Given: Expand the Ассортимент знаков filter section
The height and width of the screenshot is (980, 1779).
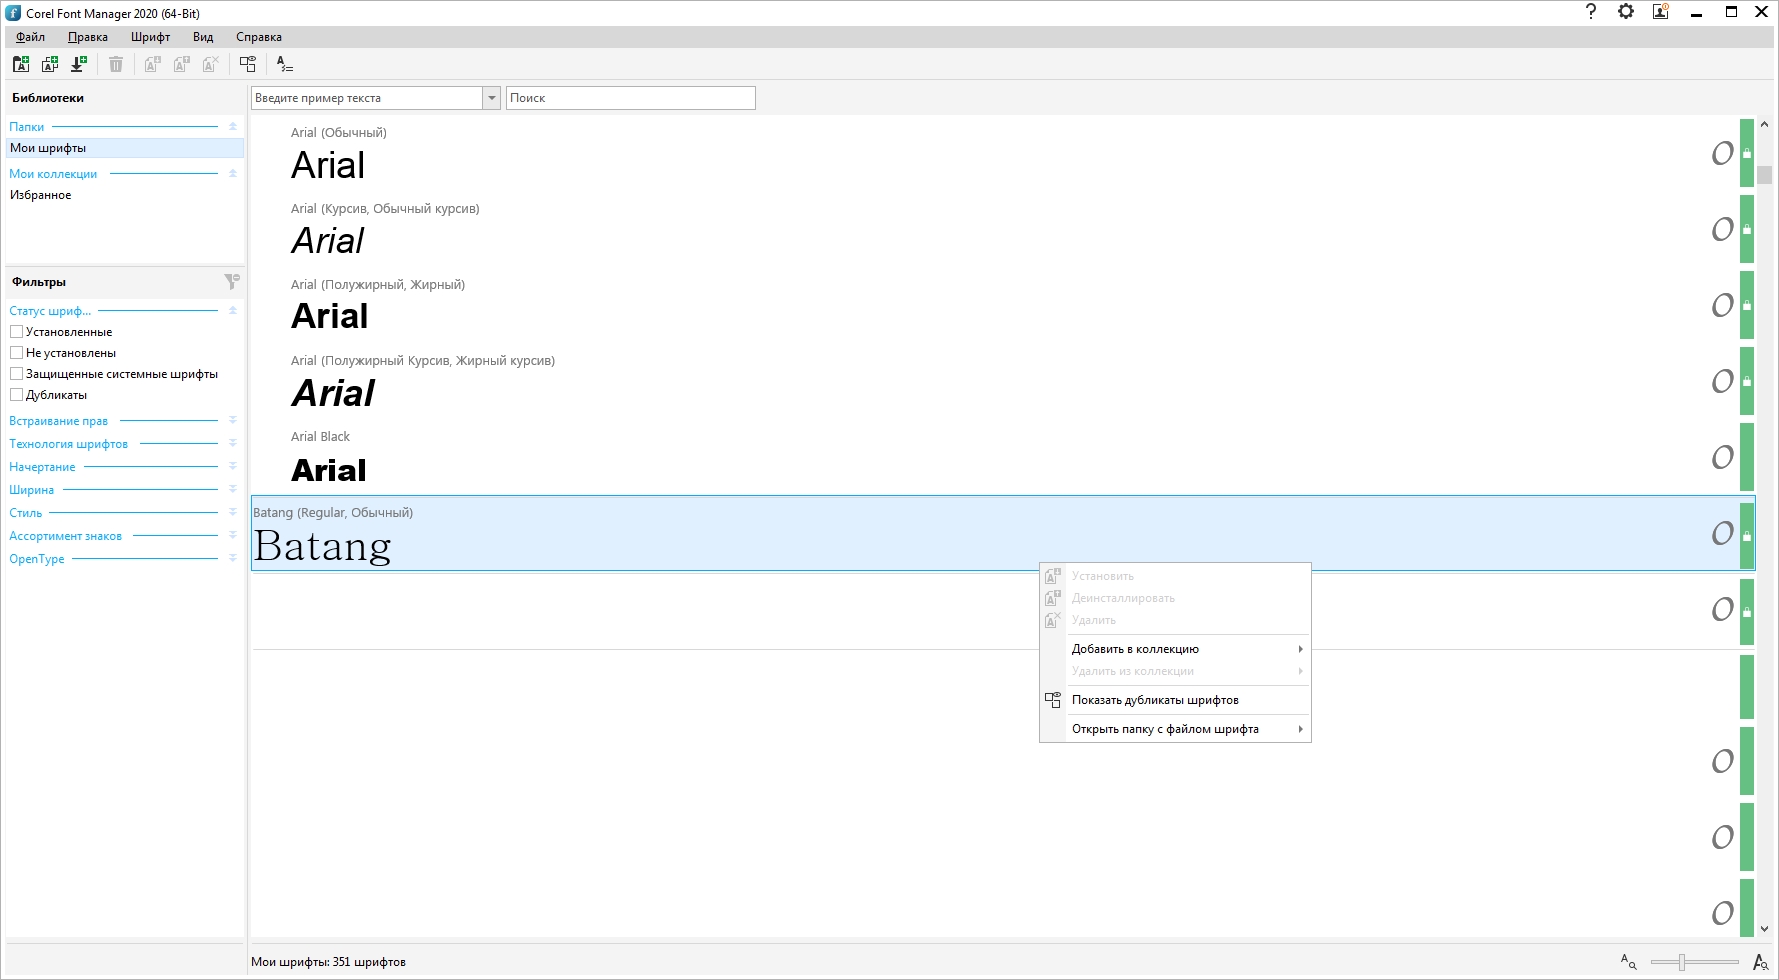Looking at the screenshot, I should tap(232, 536).
